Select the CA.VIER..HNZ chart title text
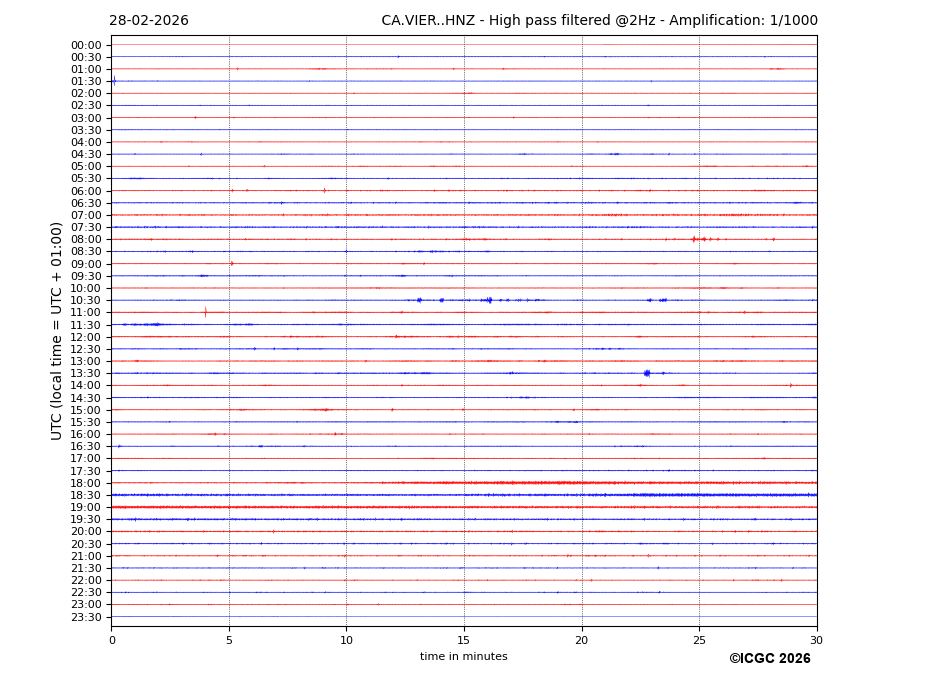Viewport: 927px width, 696px height. (598, 21)
